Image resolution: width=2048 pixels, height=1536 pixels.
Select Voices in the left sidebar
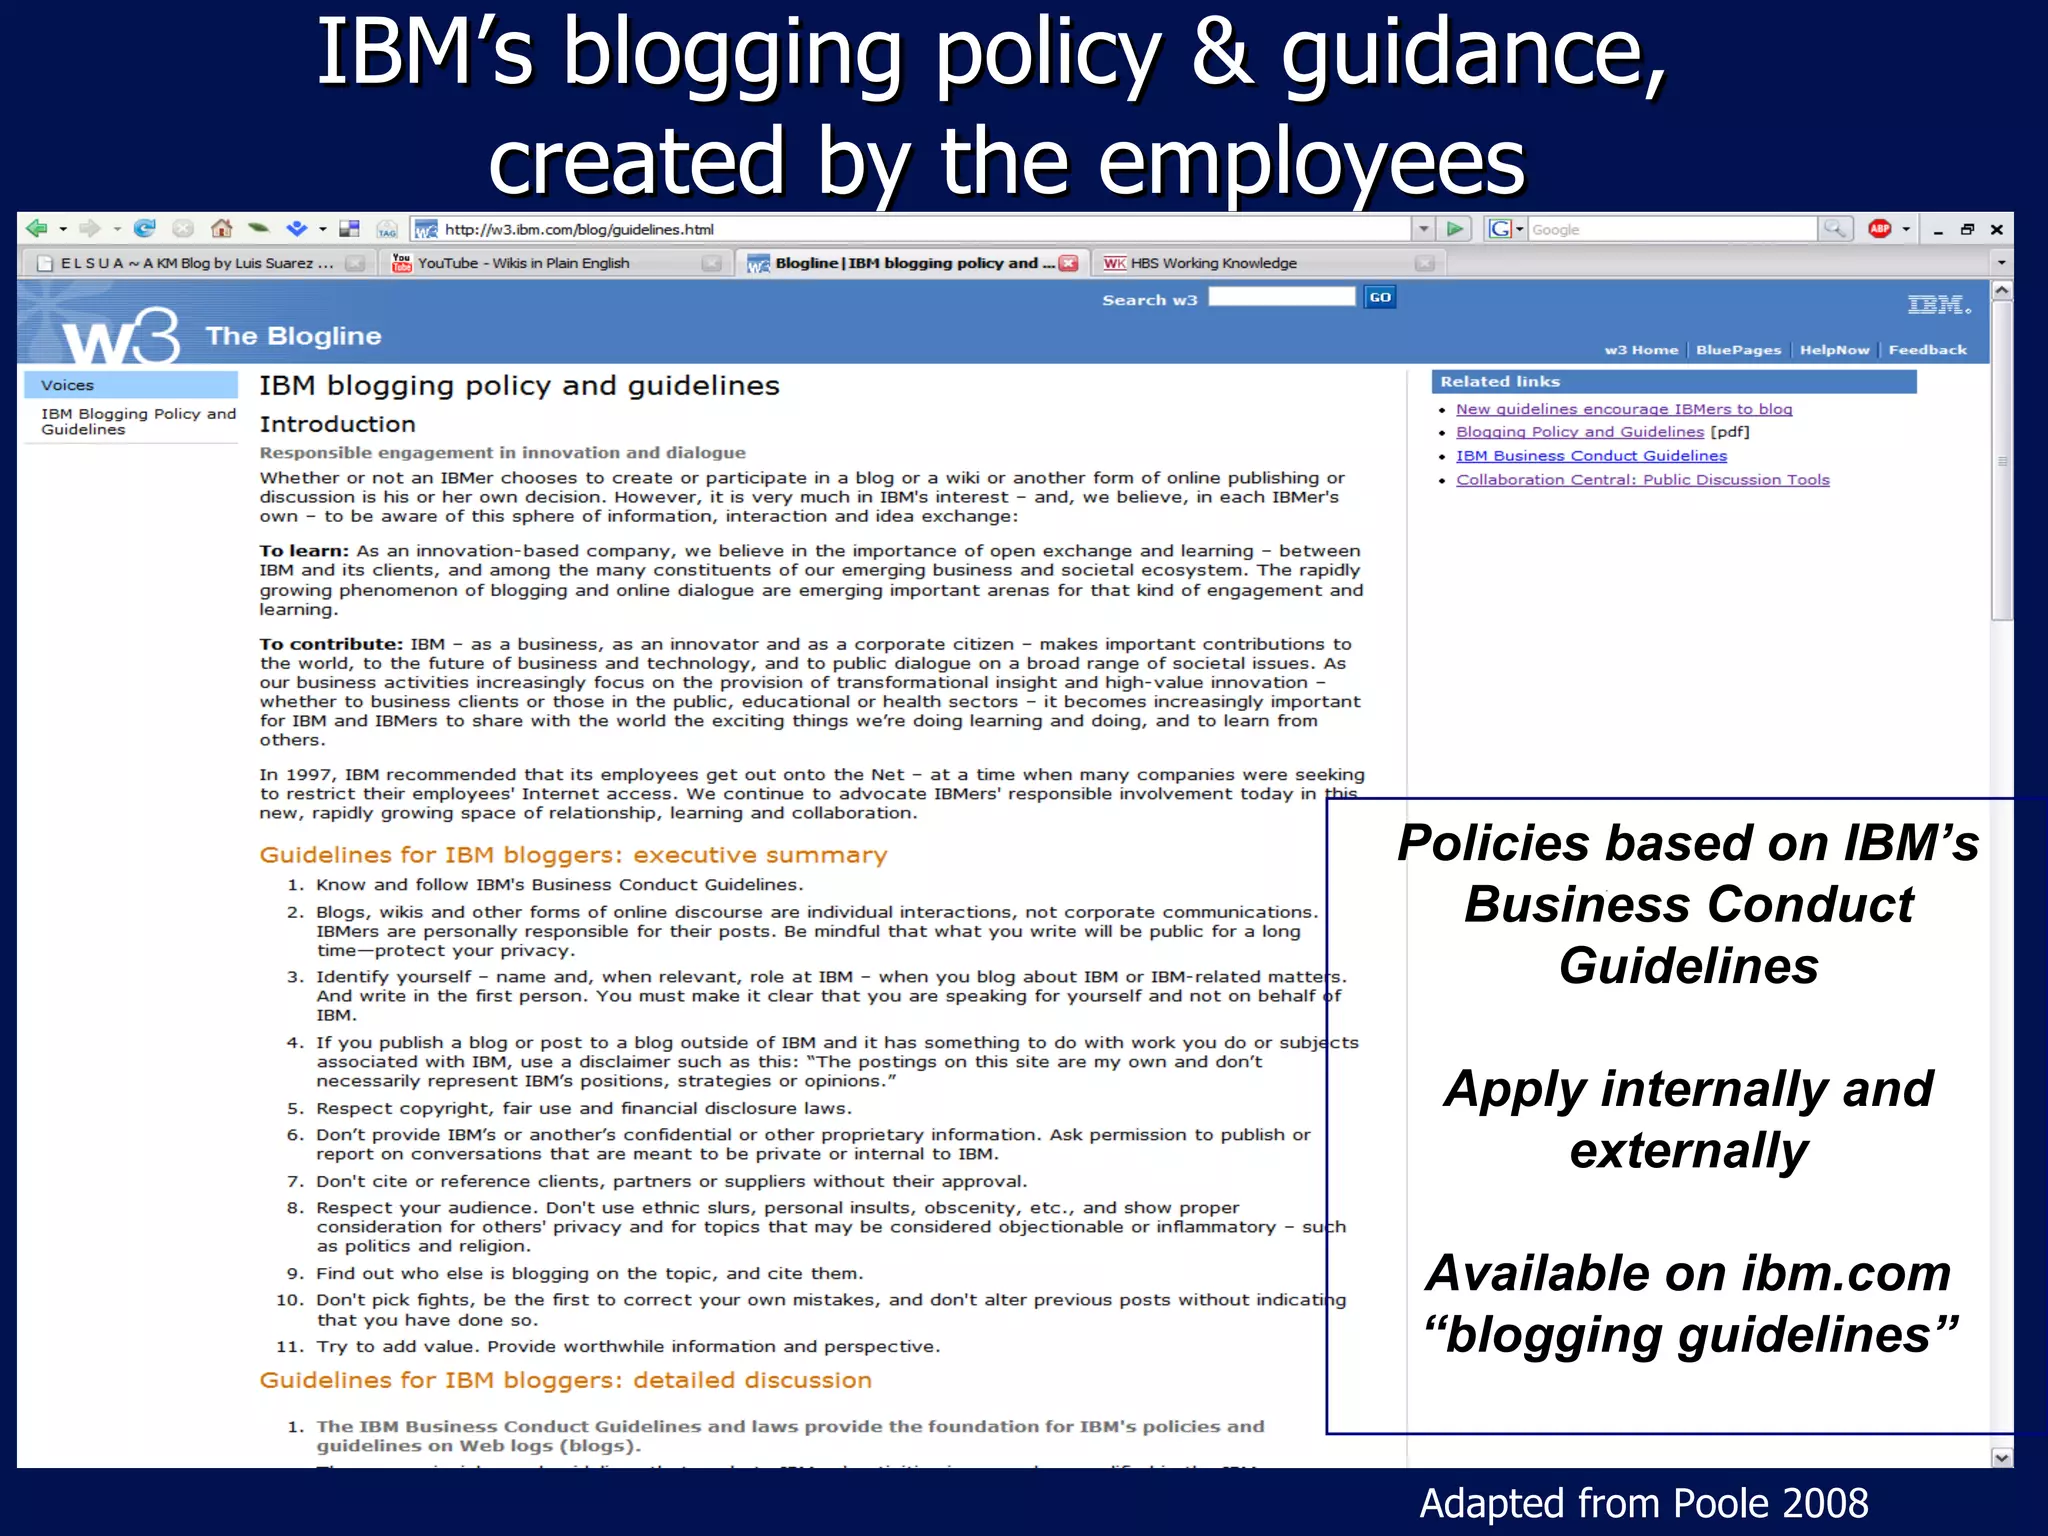click(131, 385)
